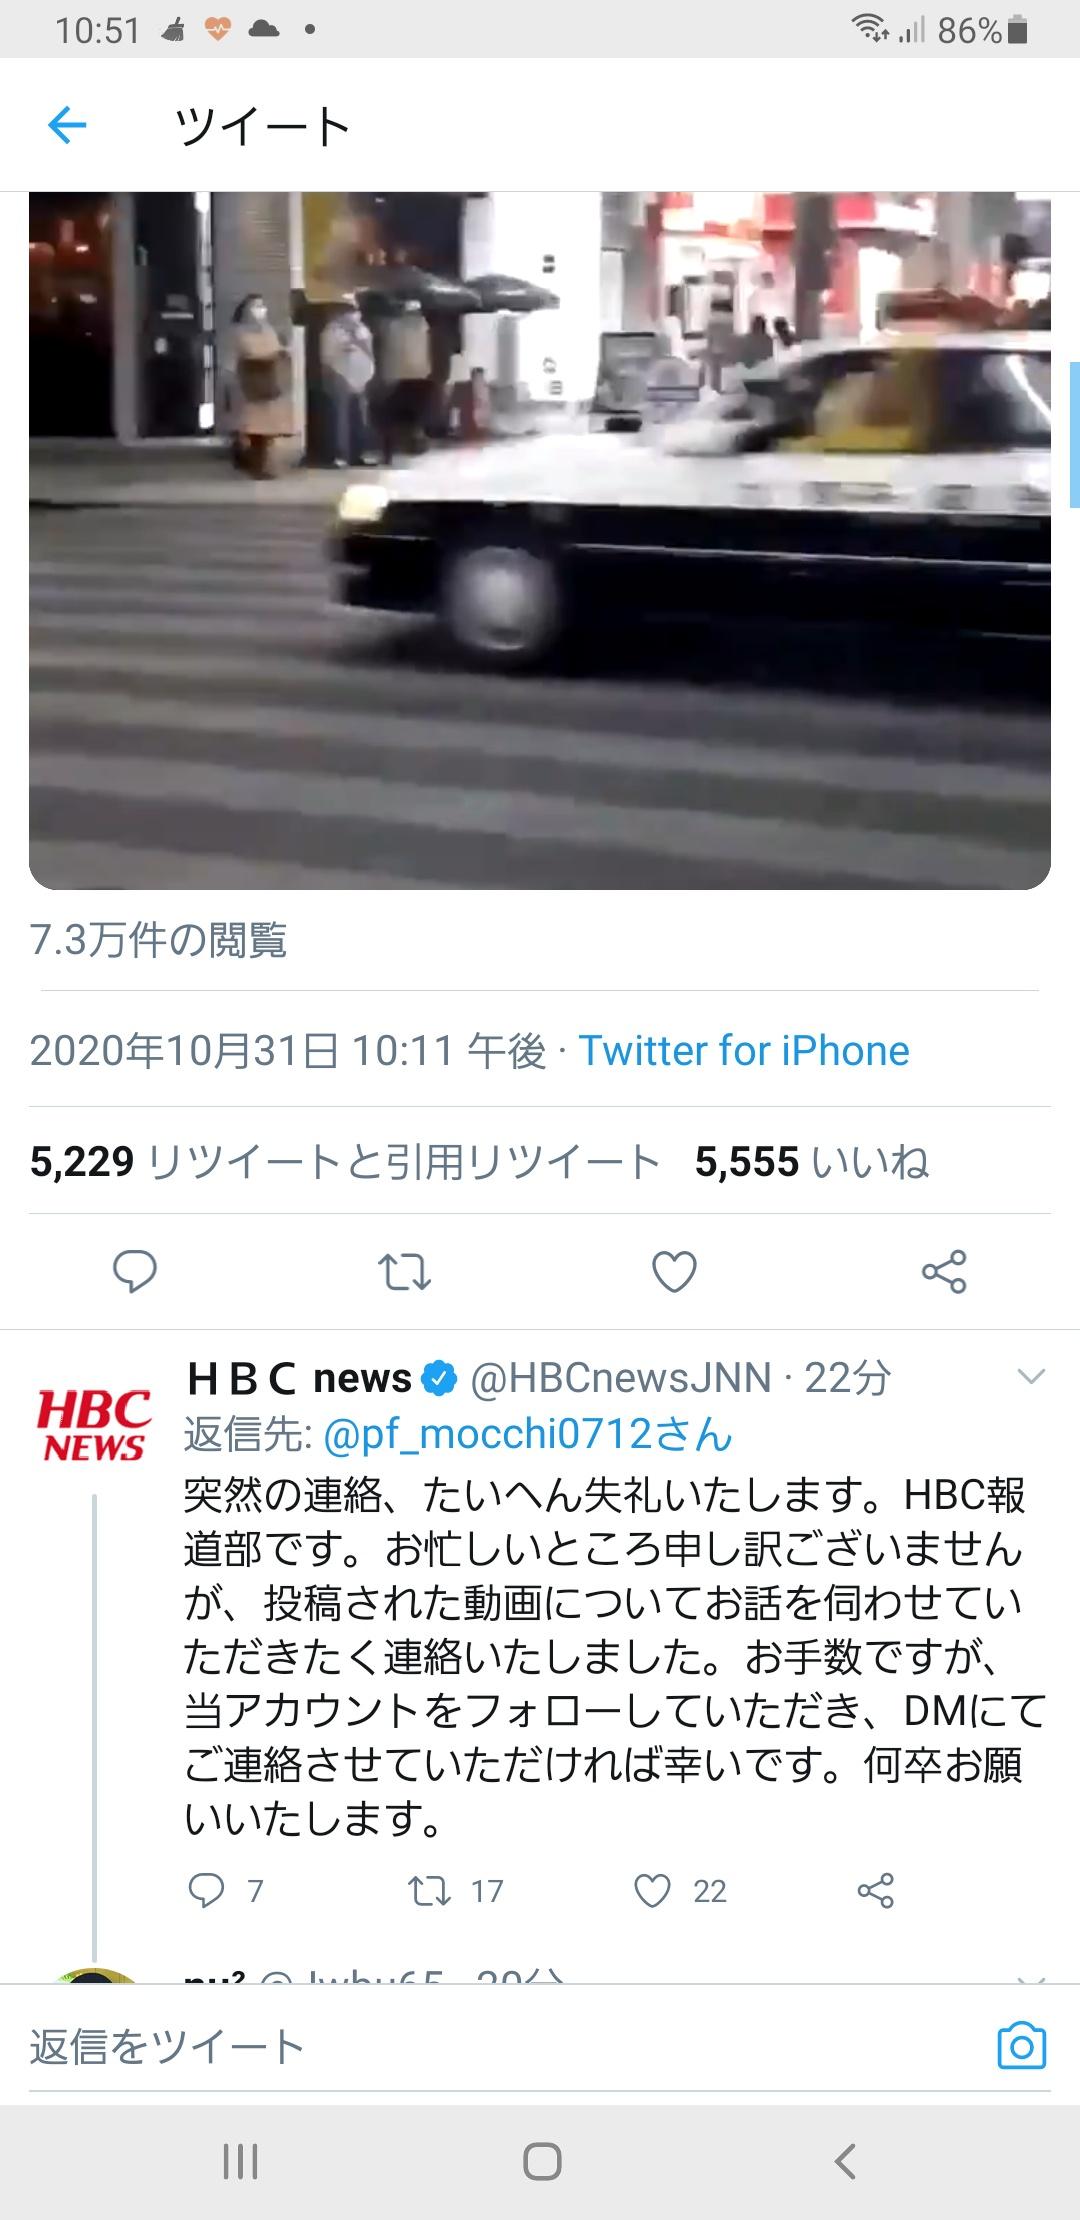
Task: Share the HBC news reply
Action: 875,1890
